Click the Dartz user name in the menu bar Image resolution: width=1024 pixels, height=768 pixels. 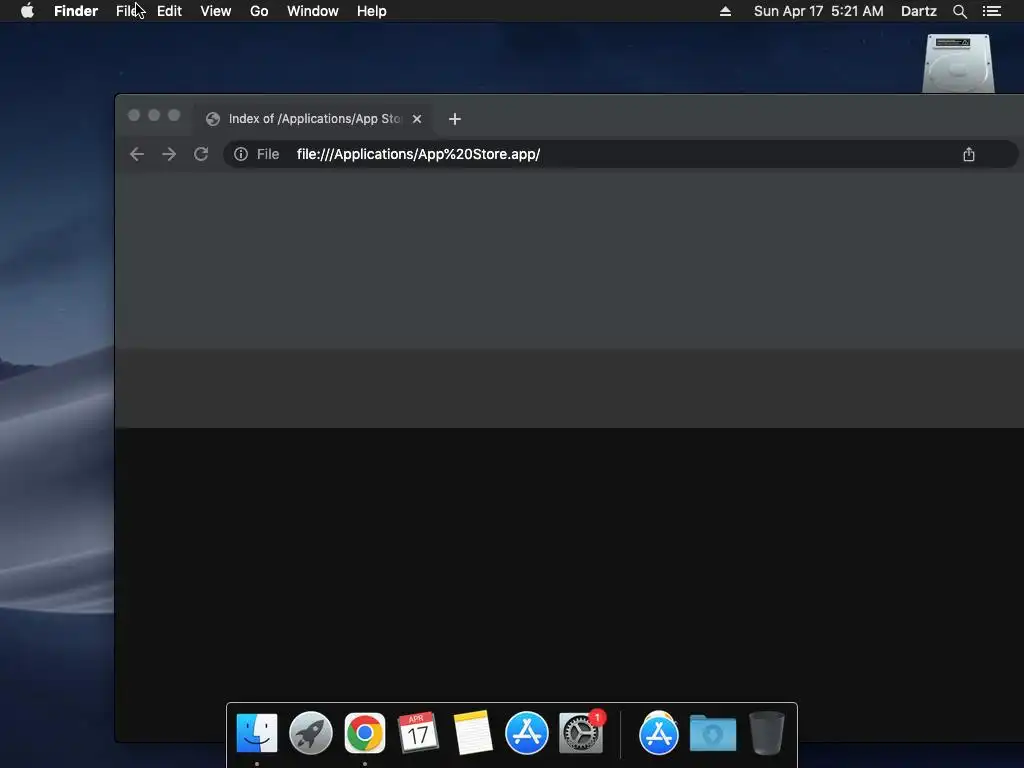918,11
